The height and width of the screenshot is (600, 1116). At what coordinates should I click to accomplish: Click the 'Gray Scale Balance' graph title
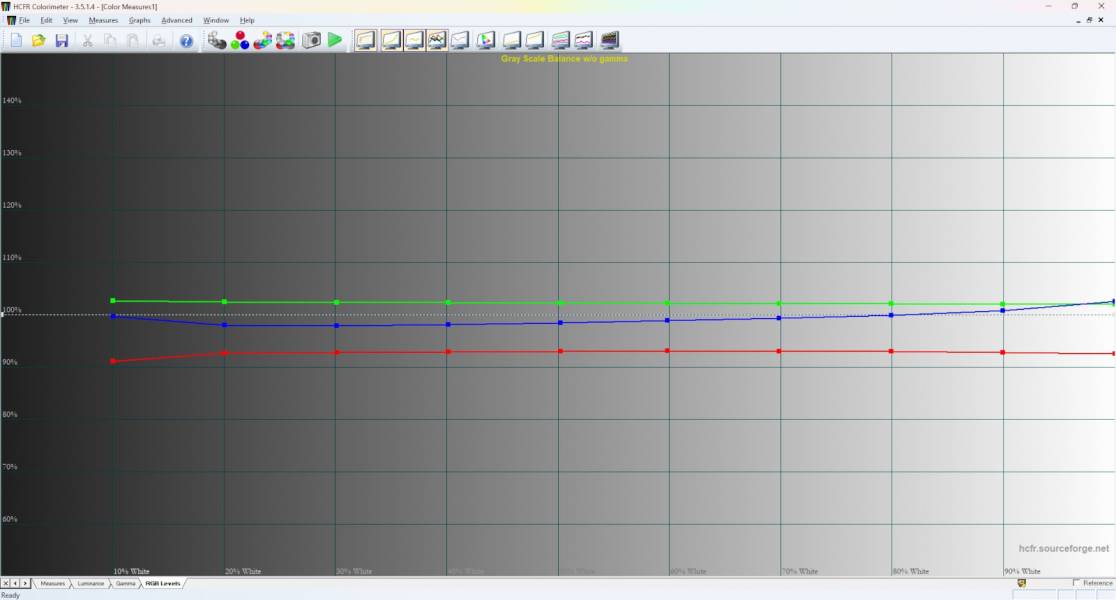(x=564, y=58)
